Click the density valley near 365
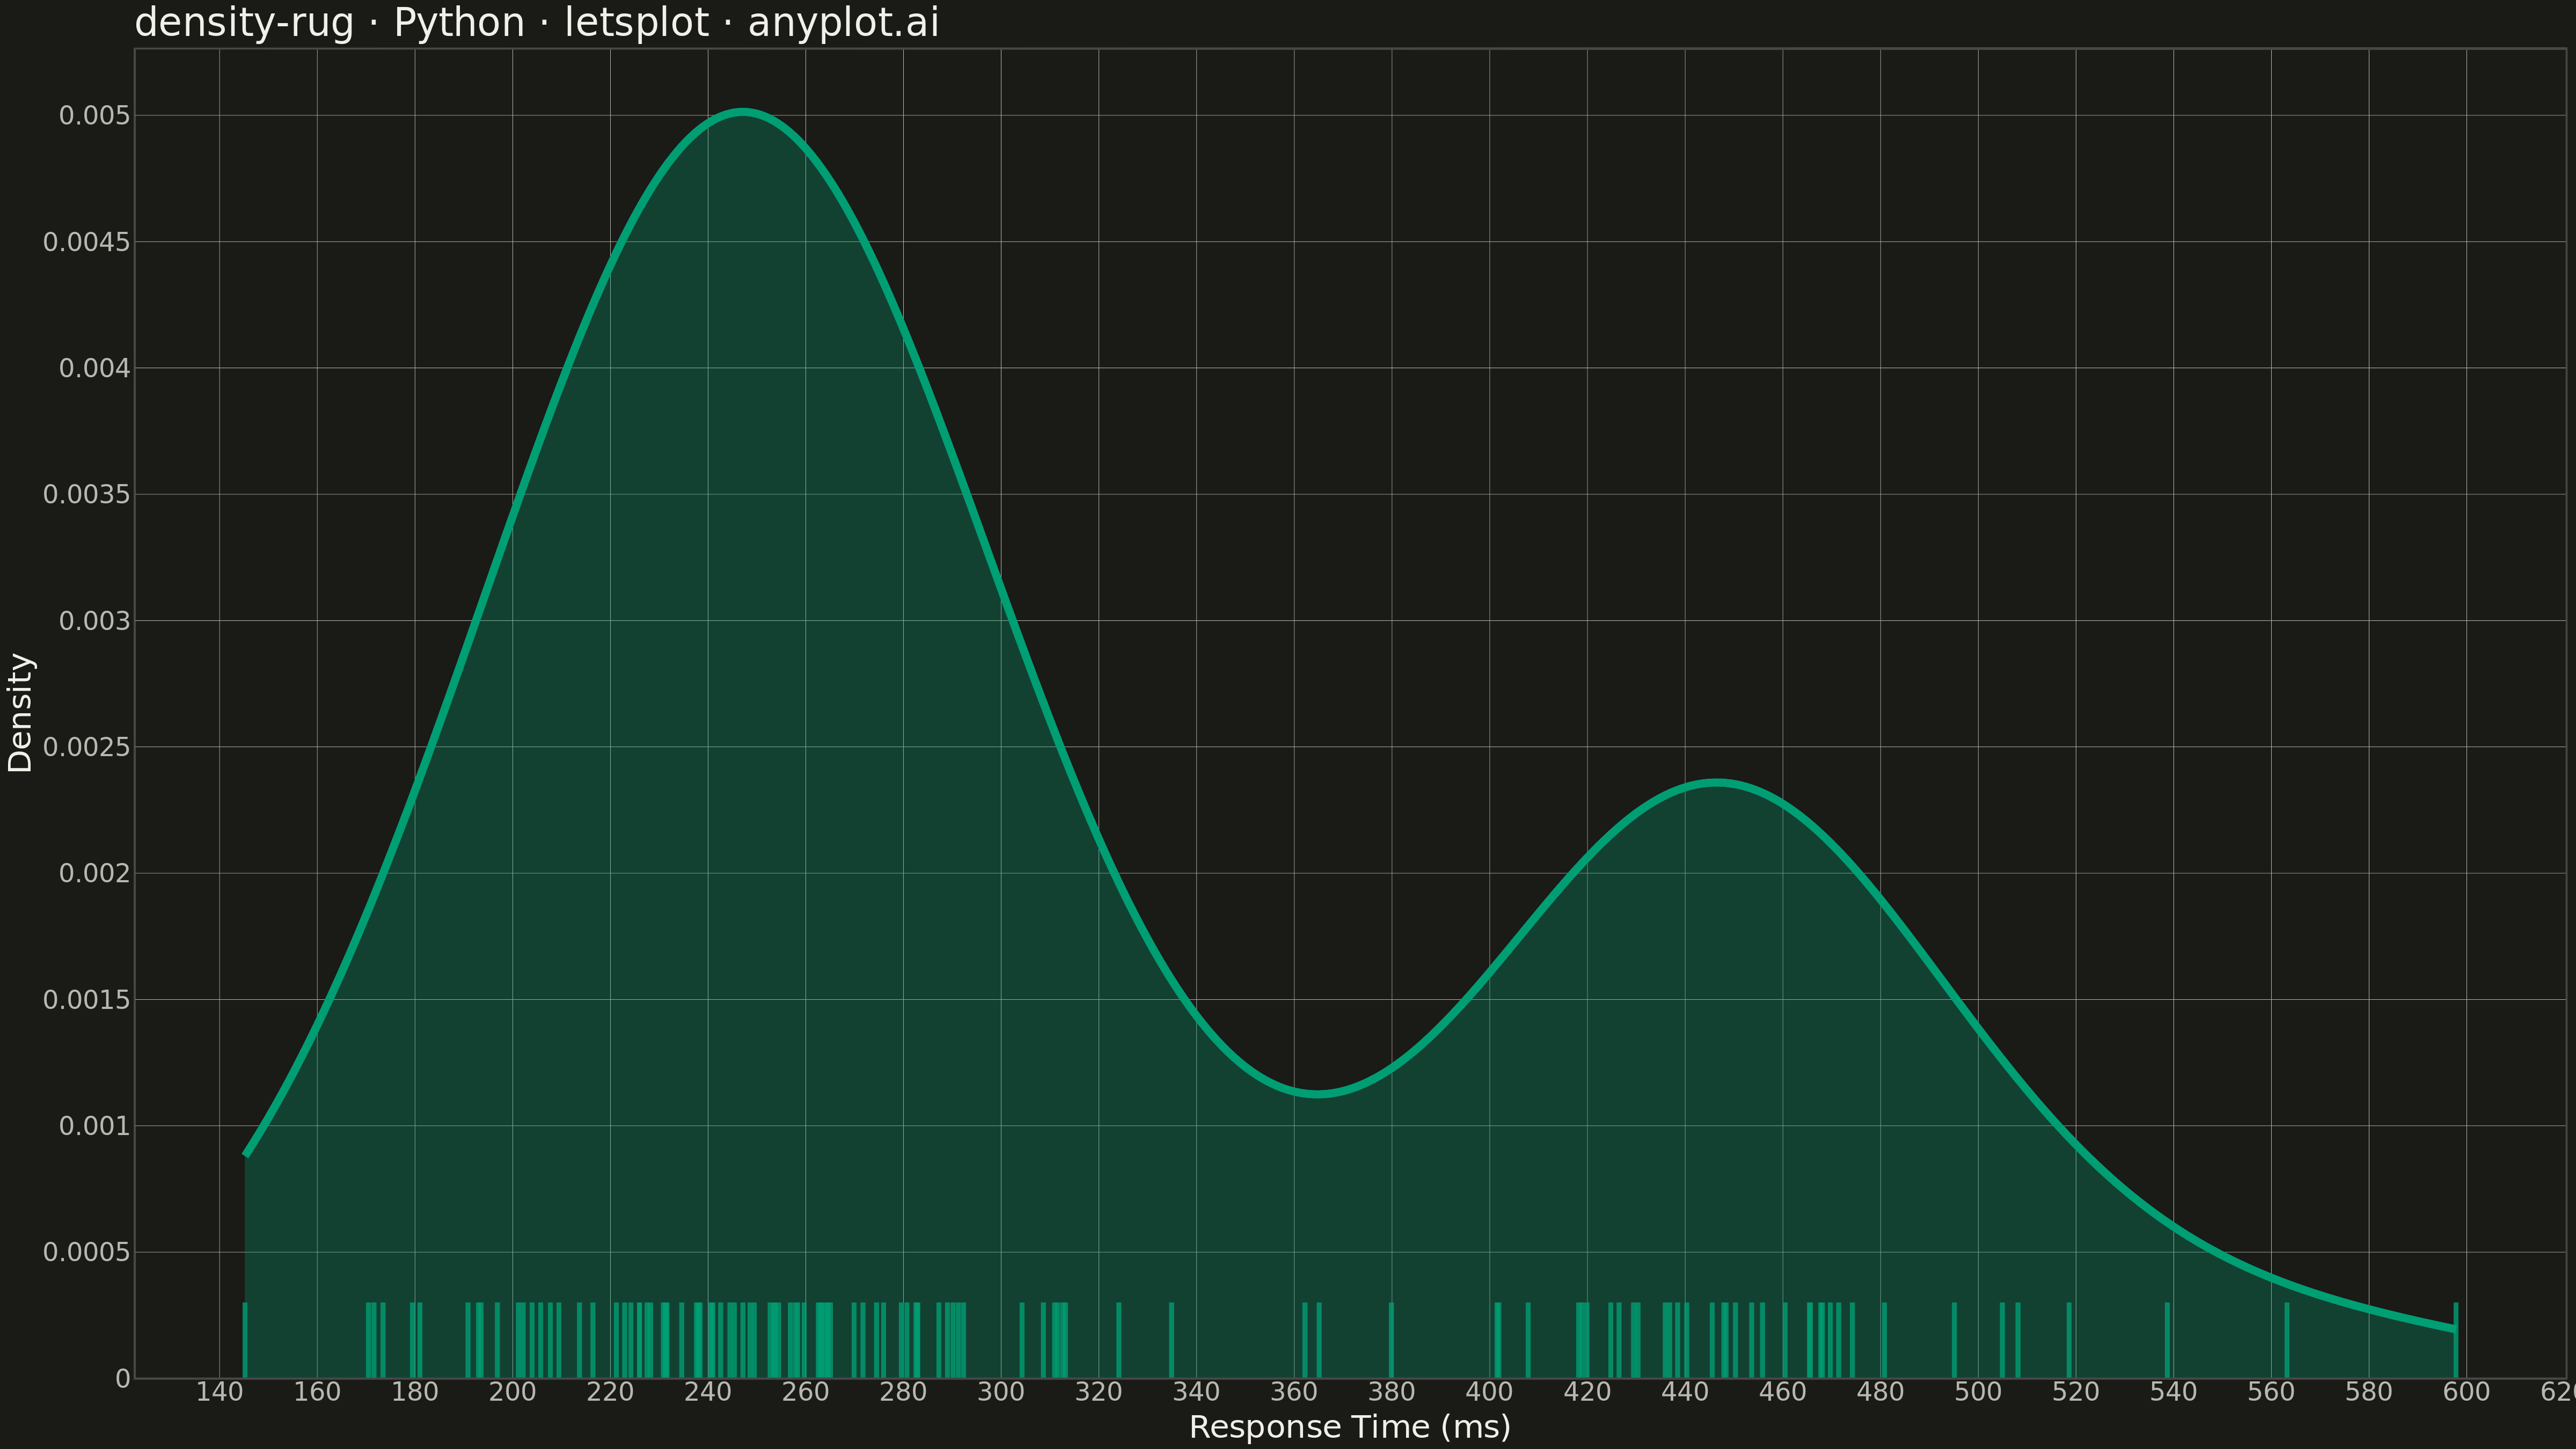Screen dimensions: 2576x1449 [1318, 1093]
